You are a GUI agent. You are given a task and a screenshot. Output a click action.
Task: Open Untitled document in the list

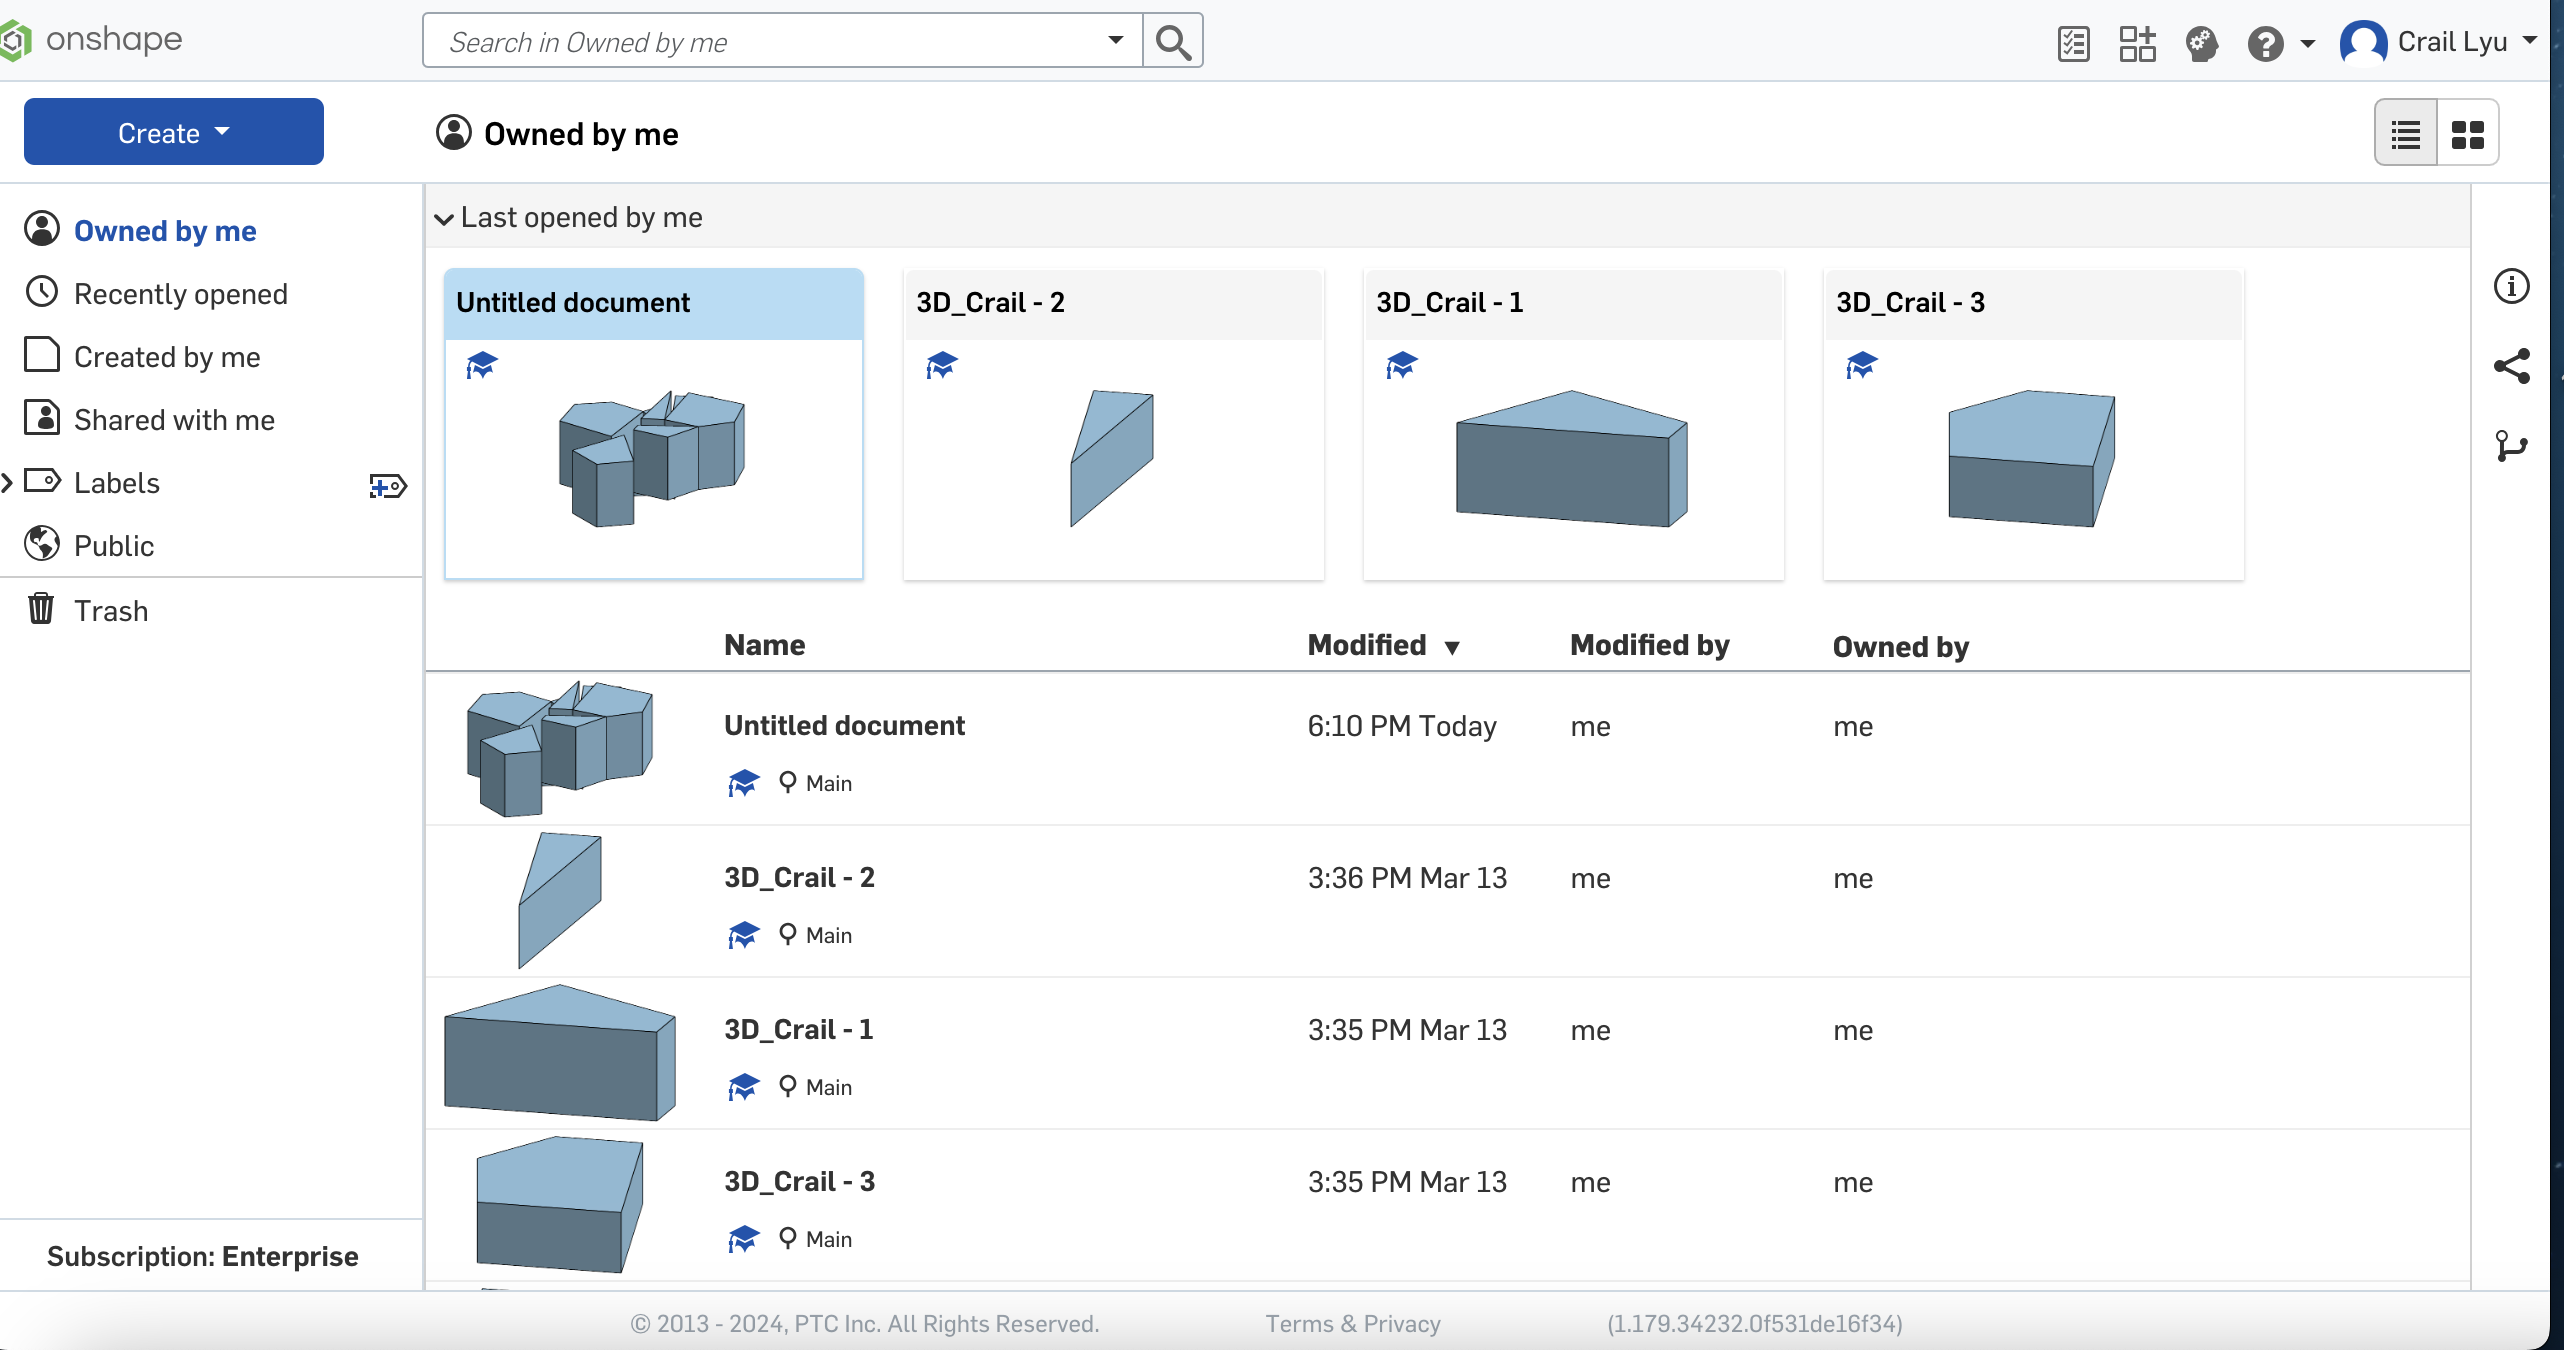click(x=844, y=725)
